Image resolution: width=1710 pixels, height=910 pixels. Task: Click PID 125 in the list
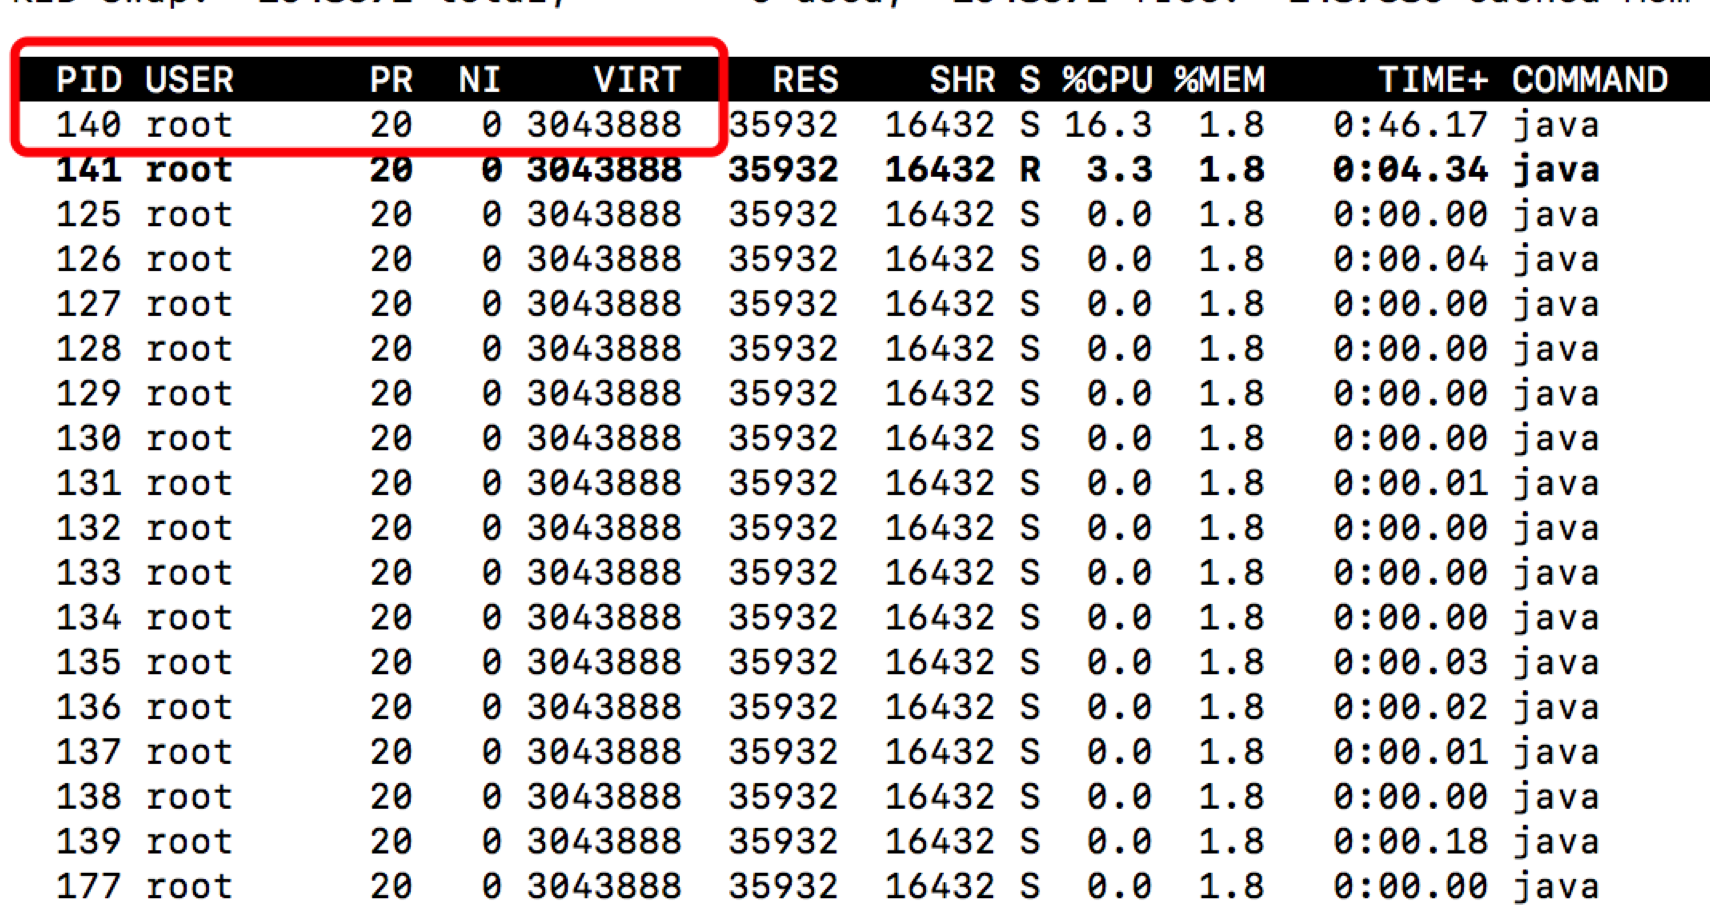pyautogui.click(x=89, y=214)
